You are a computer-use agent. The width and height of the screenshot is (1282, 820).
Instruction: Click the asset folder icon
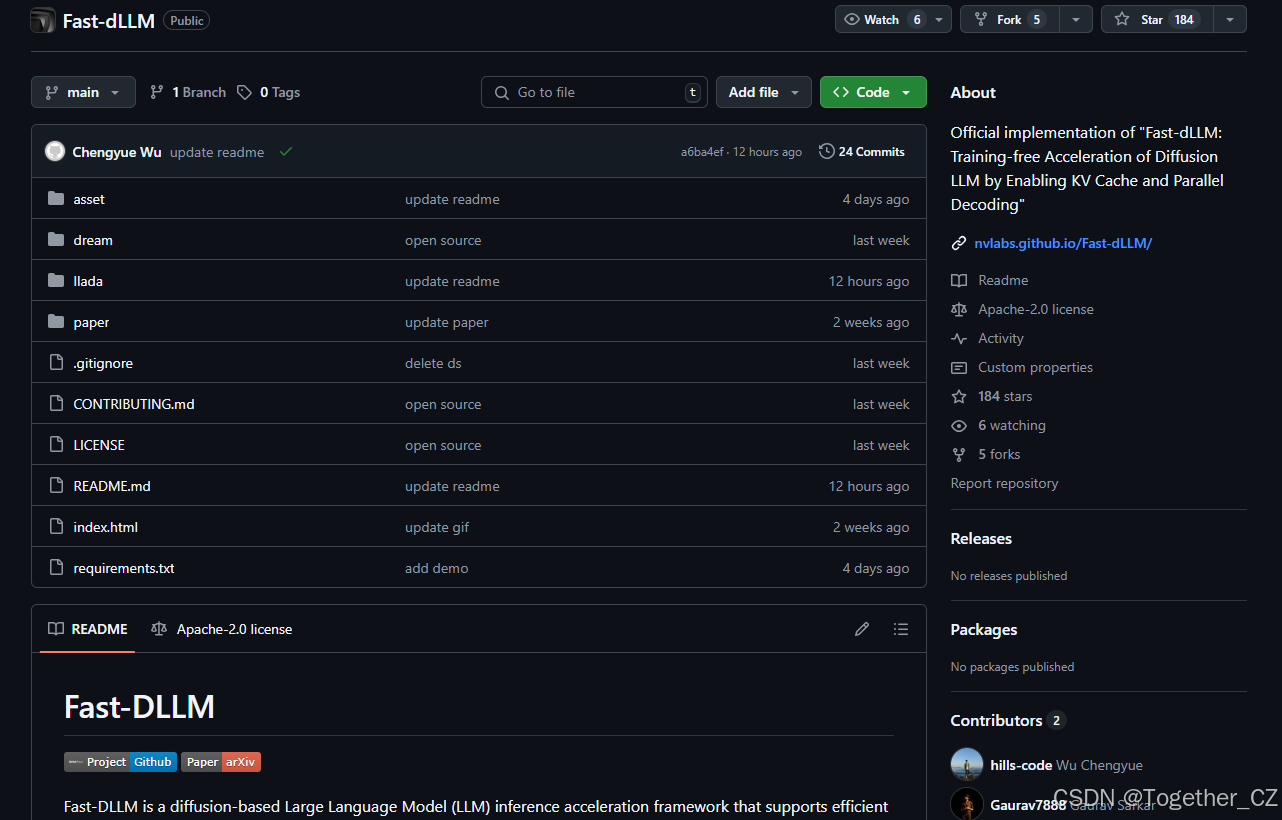tap(56, 199)
